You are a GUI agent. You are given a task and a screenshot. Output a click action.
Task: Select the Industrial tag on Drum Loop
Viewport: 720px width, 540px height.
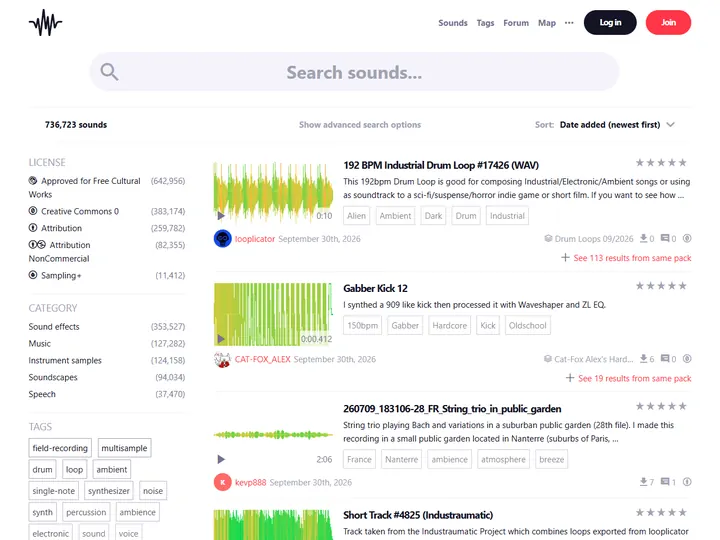(507, 216)
